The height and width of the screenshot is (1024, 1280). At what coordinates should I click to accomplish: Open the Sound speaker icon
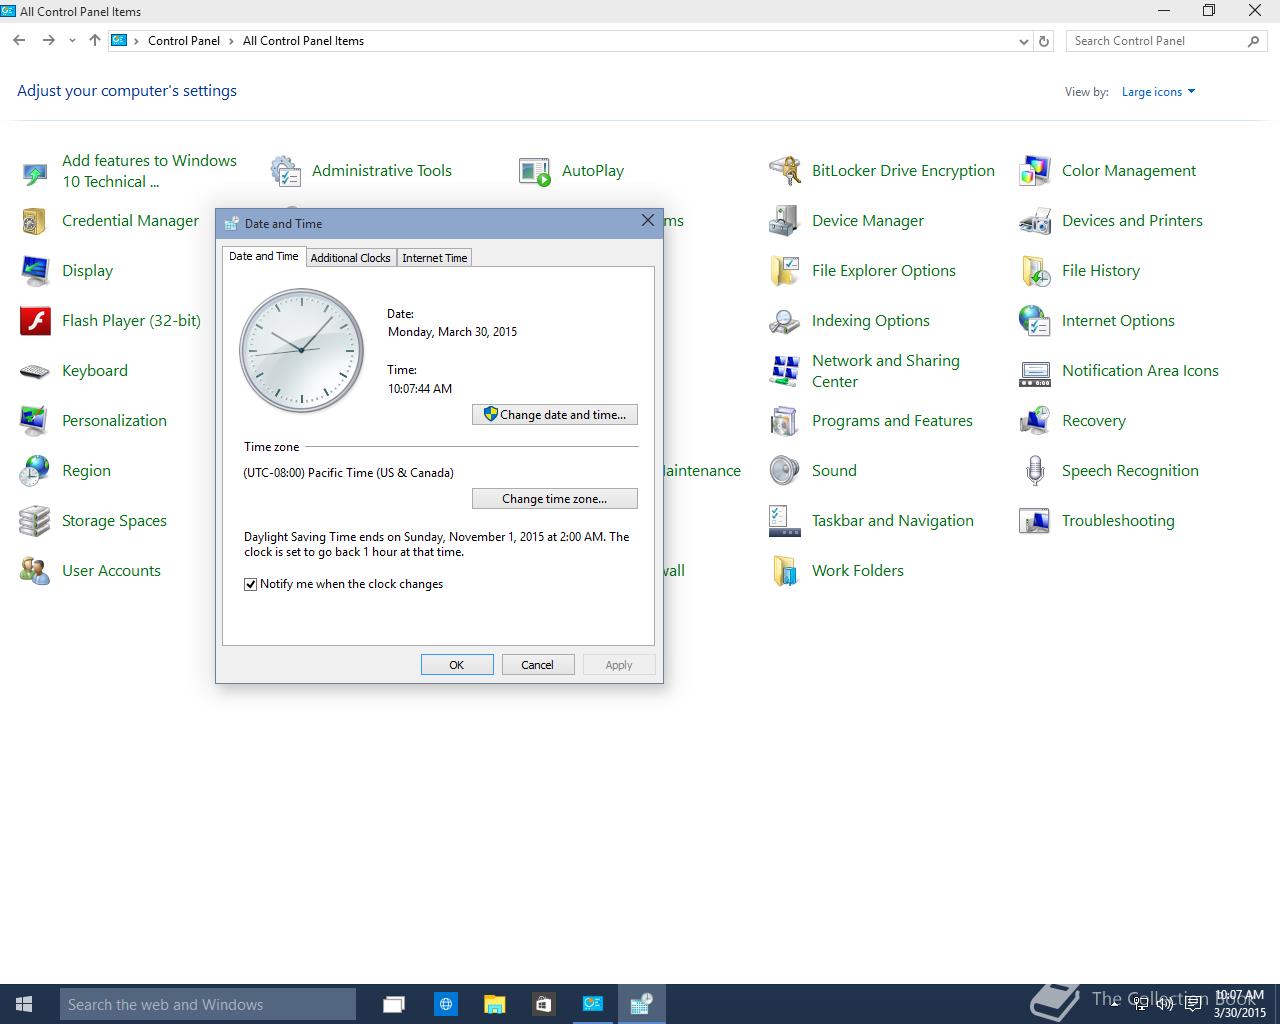(x=784, y=471)
